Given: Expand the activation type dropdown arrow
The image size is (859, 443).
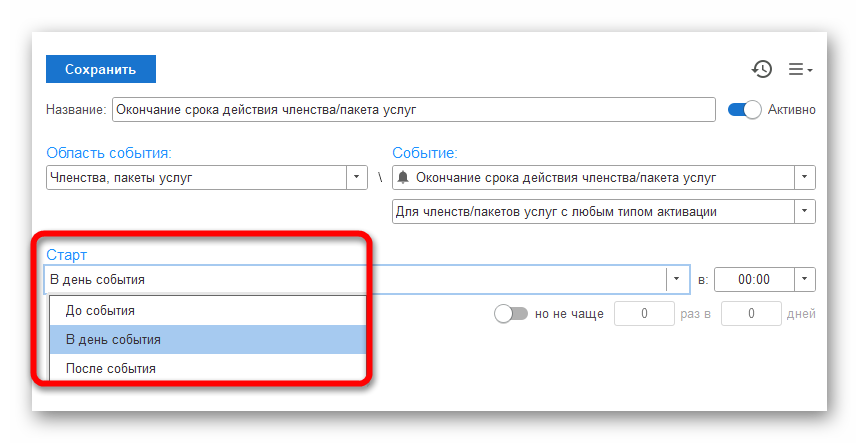Looking at the screenshot, I should click(805, 211).
